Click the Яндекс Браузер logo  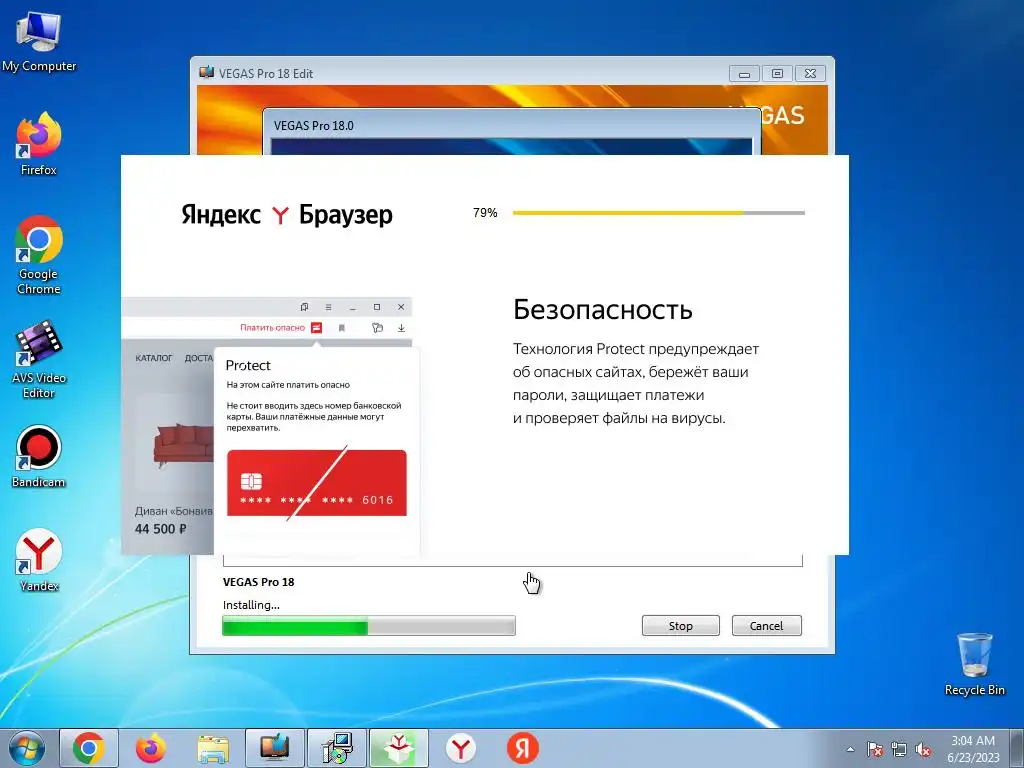point(287,214)
